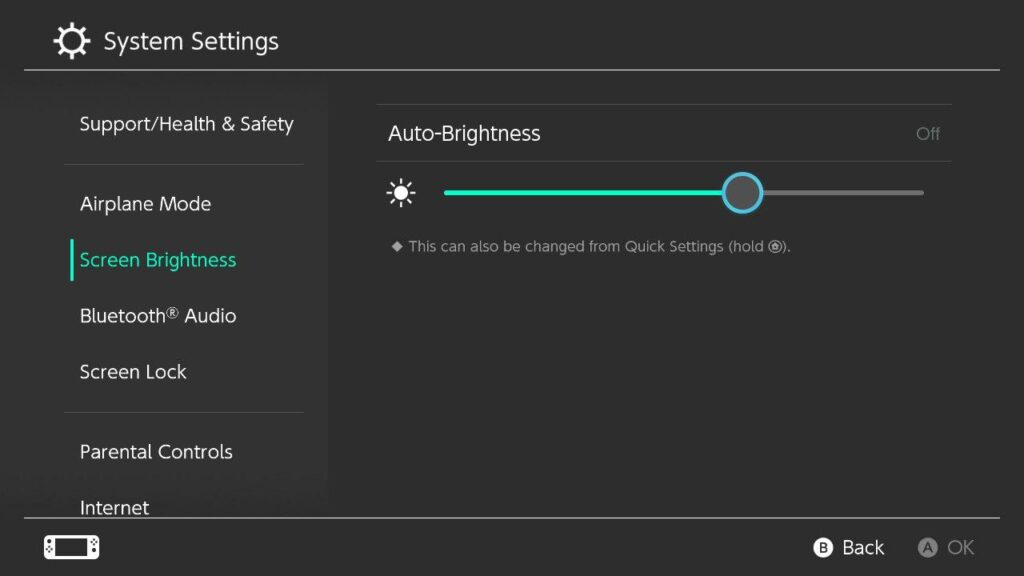Screen dimensions: 1024x576
Task: Click the sun brightness icon
Action: coord(401,192)
